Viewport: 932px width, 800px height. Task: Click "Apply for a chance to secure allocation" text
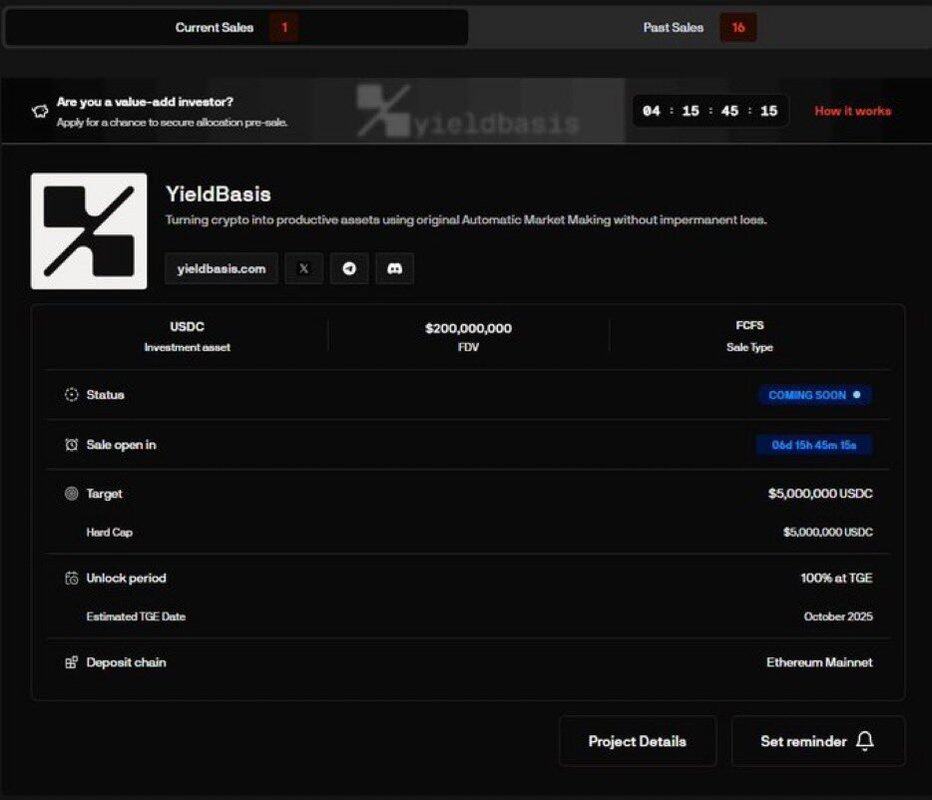point(172,122)
